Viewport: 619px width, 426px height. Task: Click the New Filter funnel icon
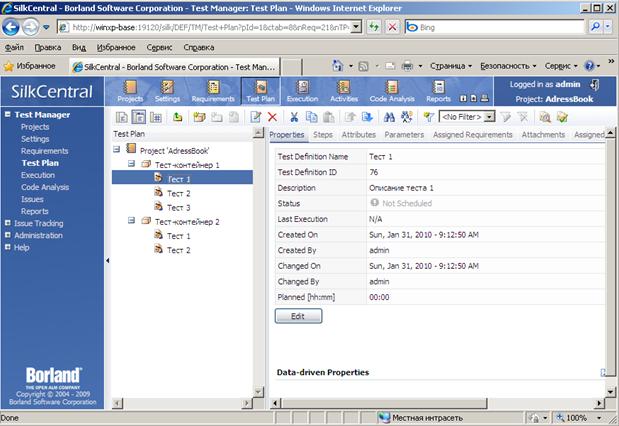click(x=429, y=117)
